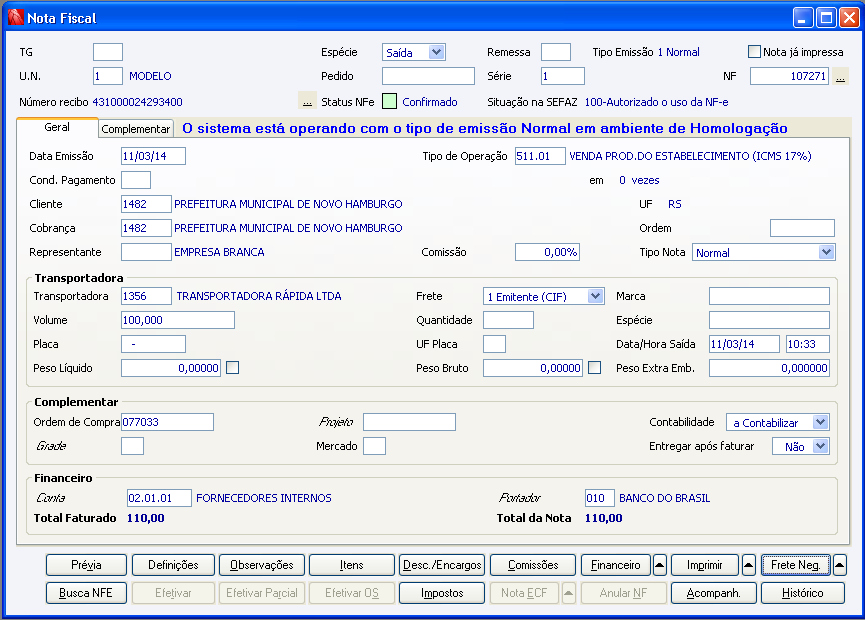The image size is (865, 620).
Task: Click the Busca NFE button
Action: 86,593
